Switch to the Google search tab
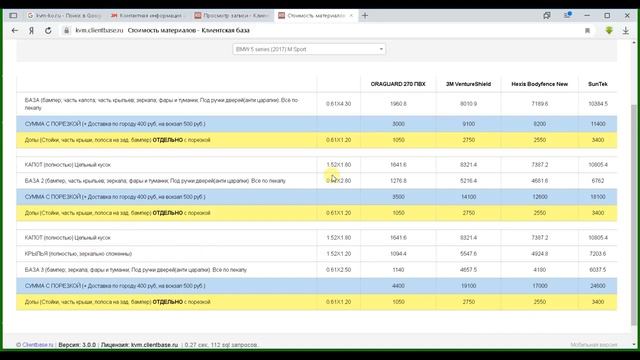The width and height of the screenshot is (640, 360). click(65, 16)
